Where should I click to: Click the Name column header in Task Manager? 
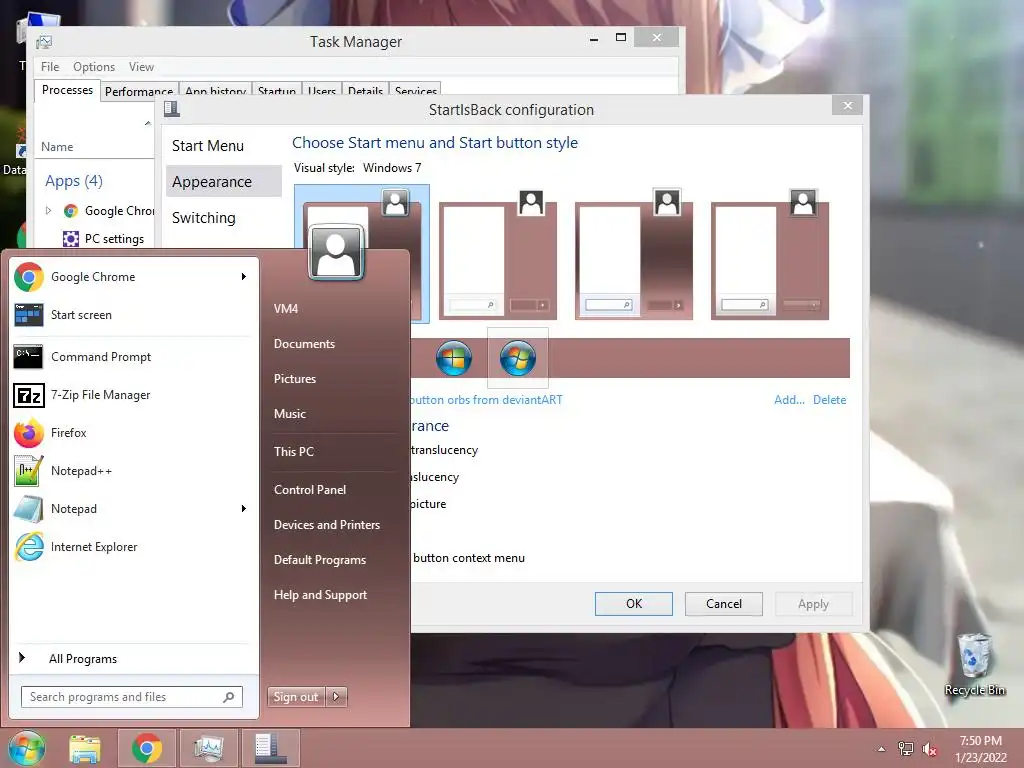tap(57, 147)
